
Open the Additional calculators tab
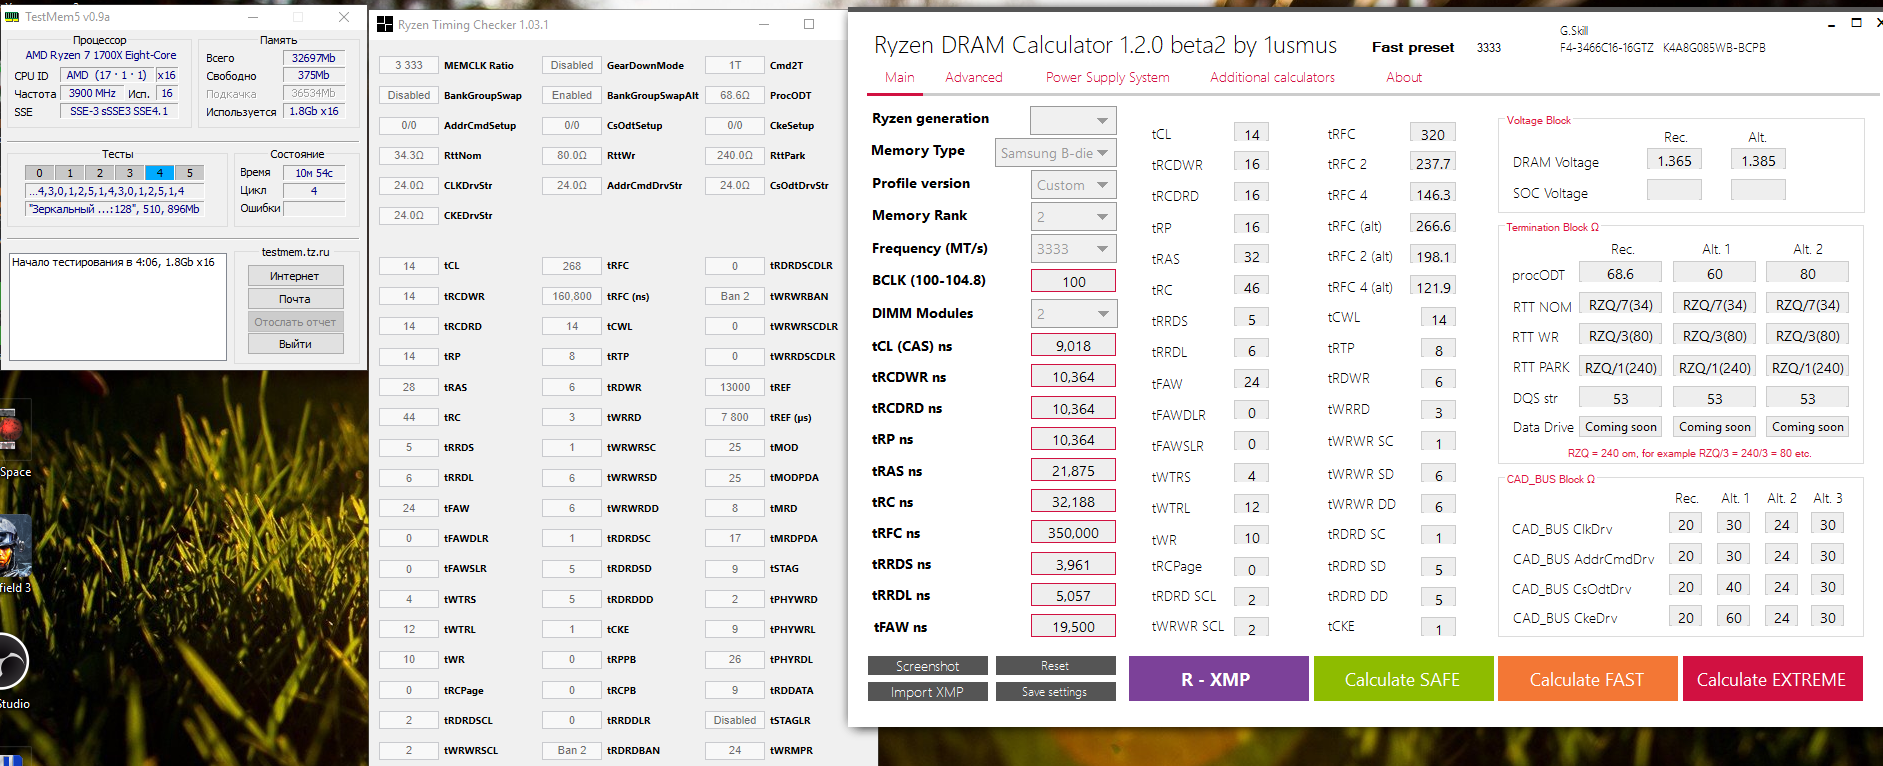(x=1272, y=77)
